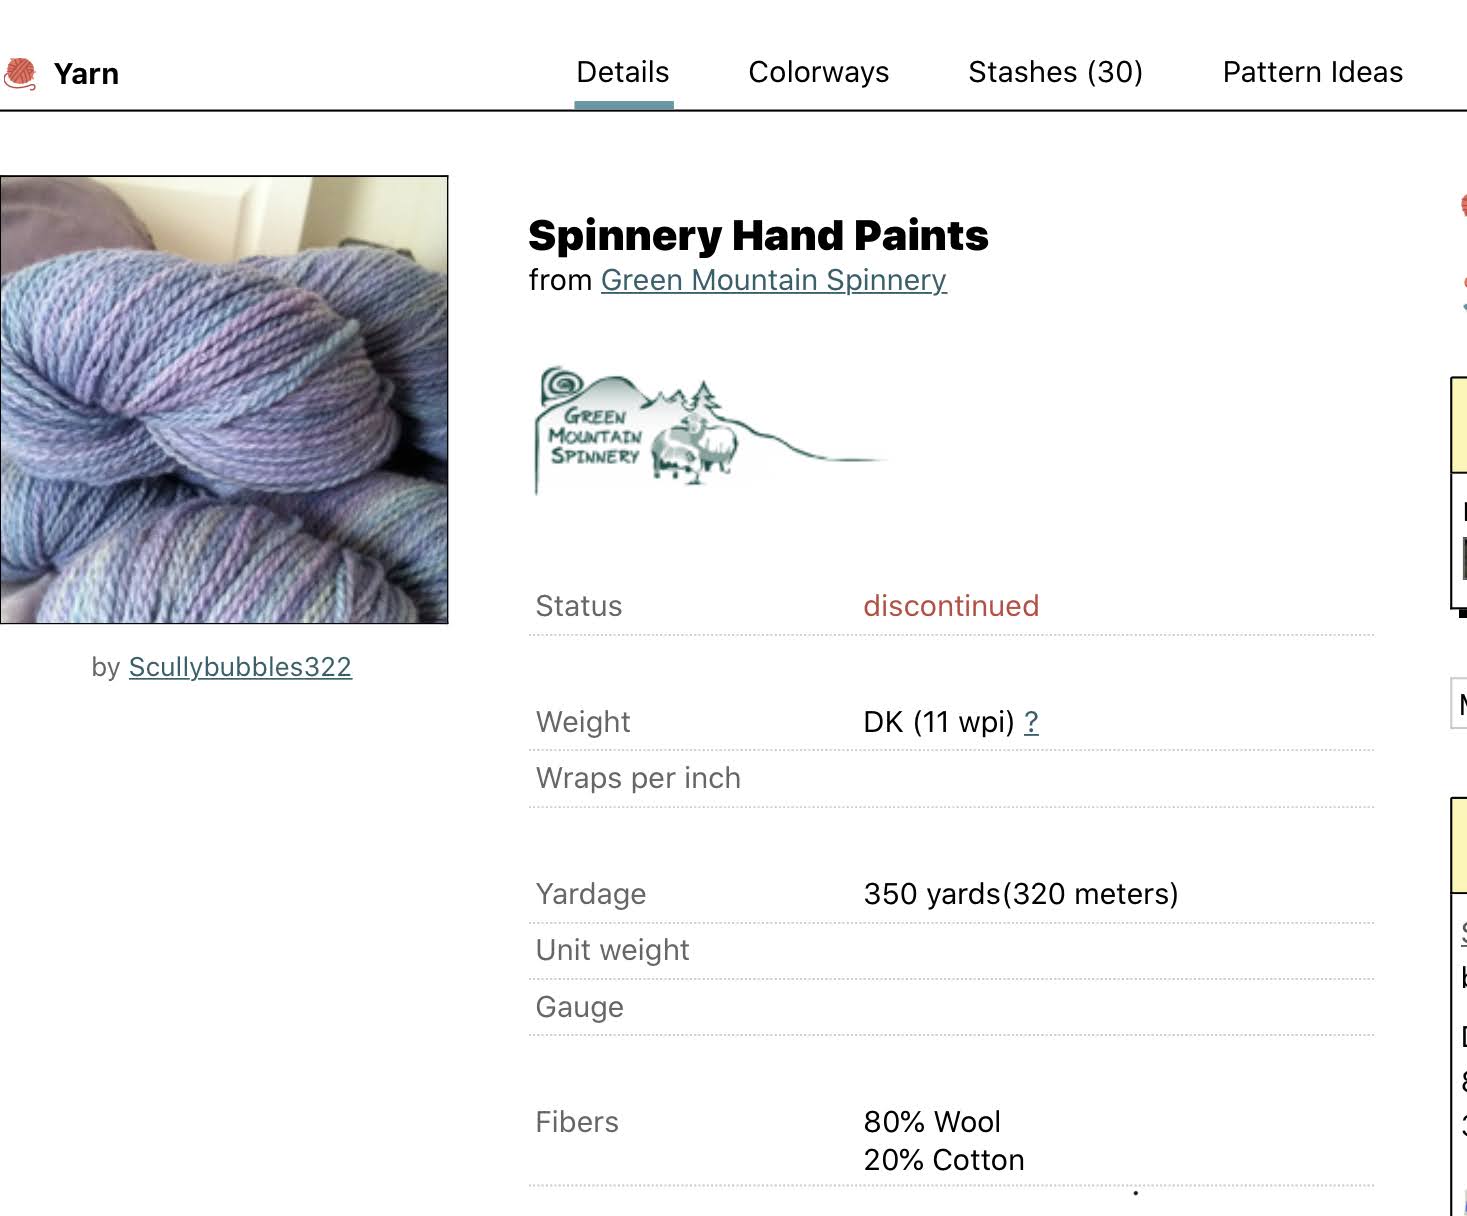Click the Unit weight row label
Screen dimensions: 1467x1216
point(612,950)
